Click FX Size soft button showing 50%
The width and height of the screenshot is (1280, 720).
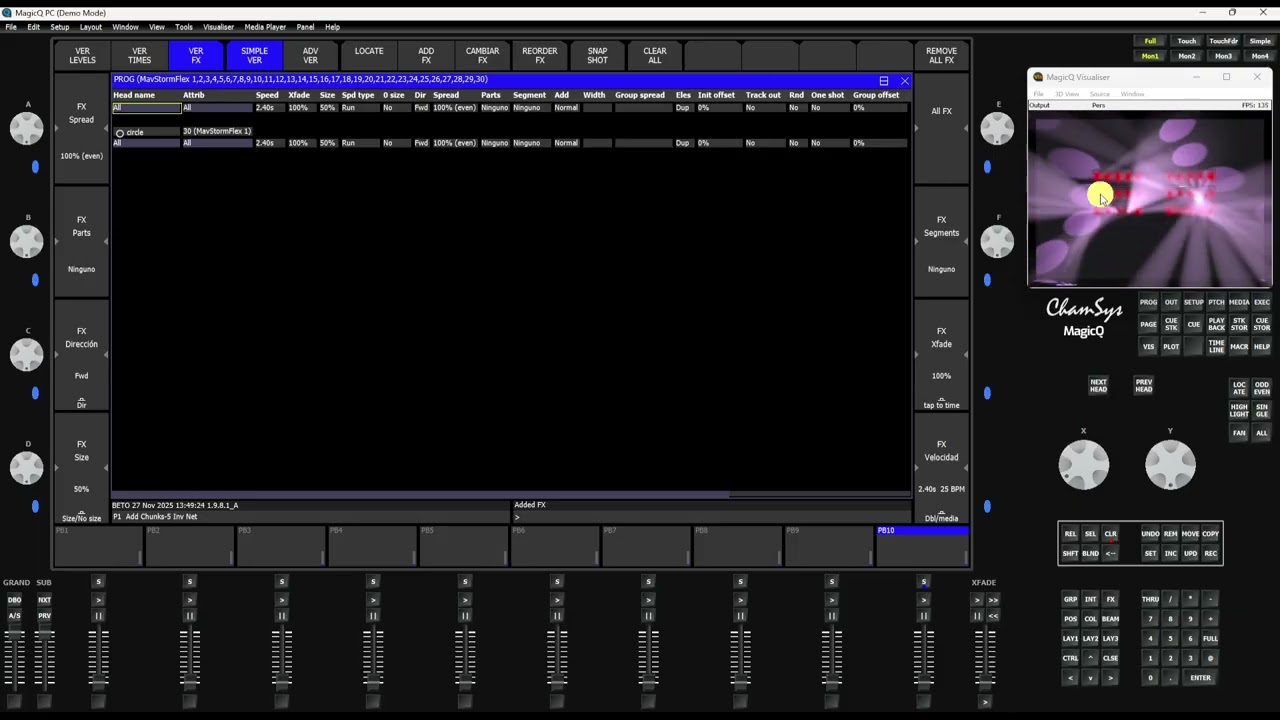coord(82,468)
